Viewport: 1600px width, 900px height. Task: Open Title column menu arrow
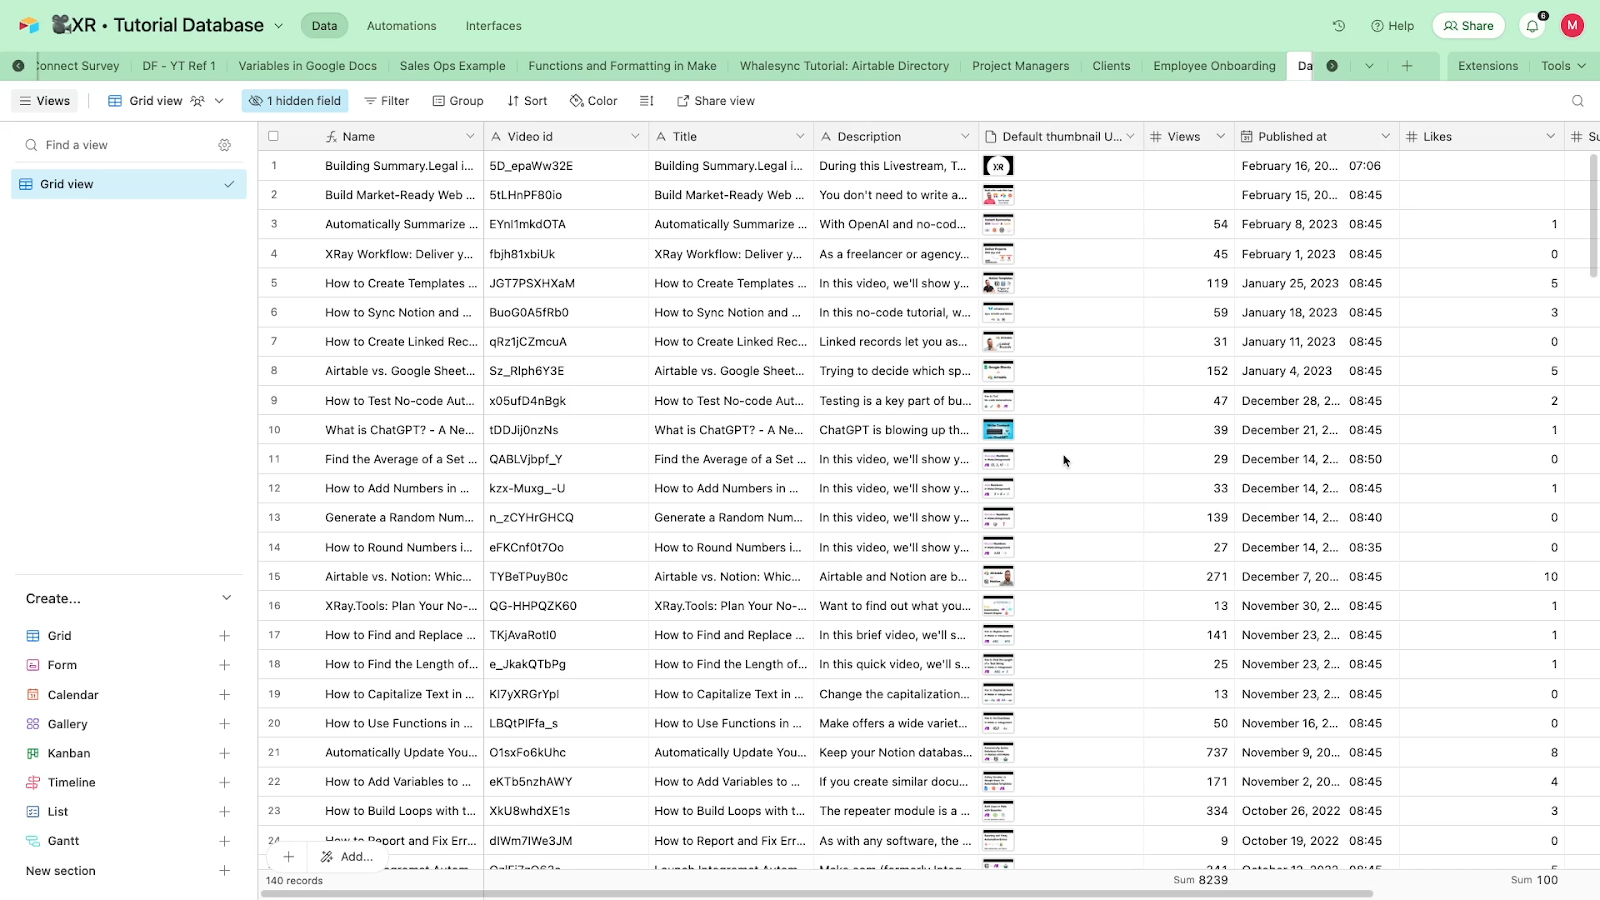click(x=800, y=137)
